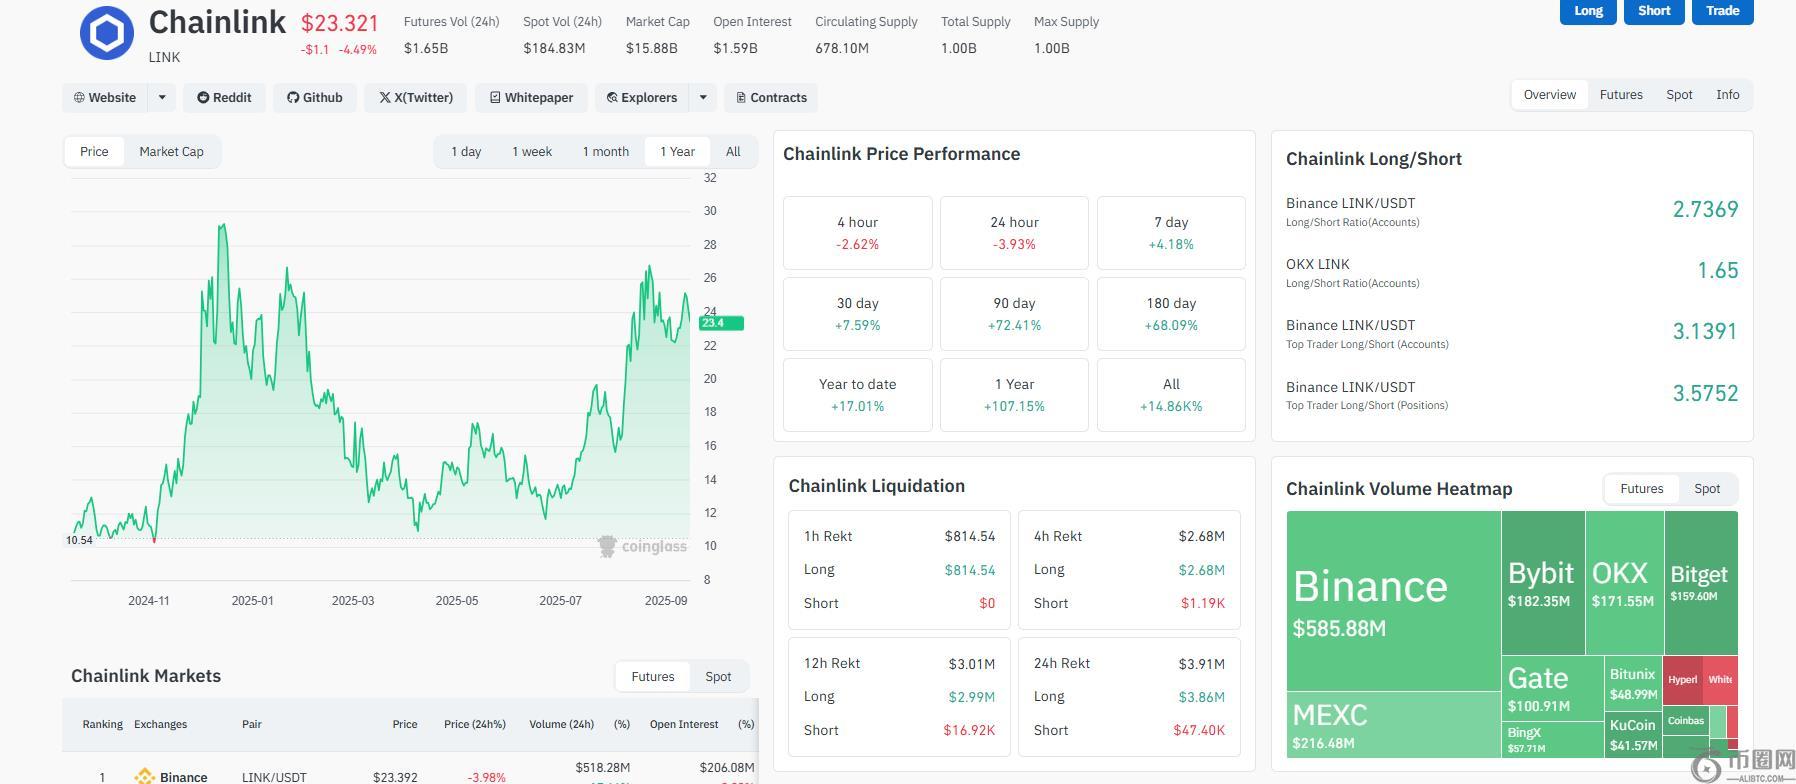Open the Whitepaper document

pos(531,97)
